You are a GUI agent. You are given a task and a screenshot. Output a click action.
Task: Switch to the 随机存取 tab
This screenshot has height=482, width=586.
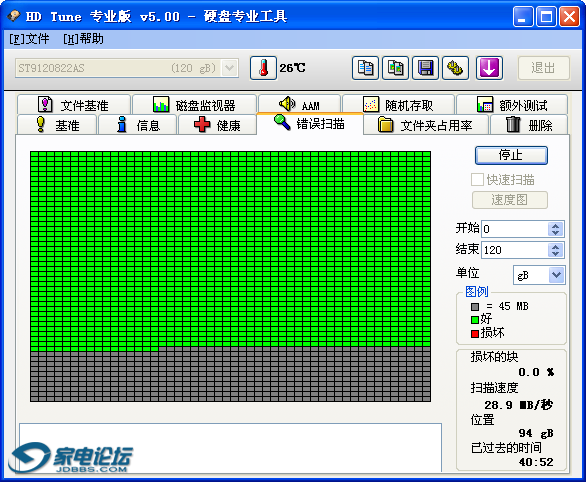pos(398,105)
